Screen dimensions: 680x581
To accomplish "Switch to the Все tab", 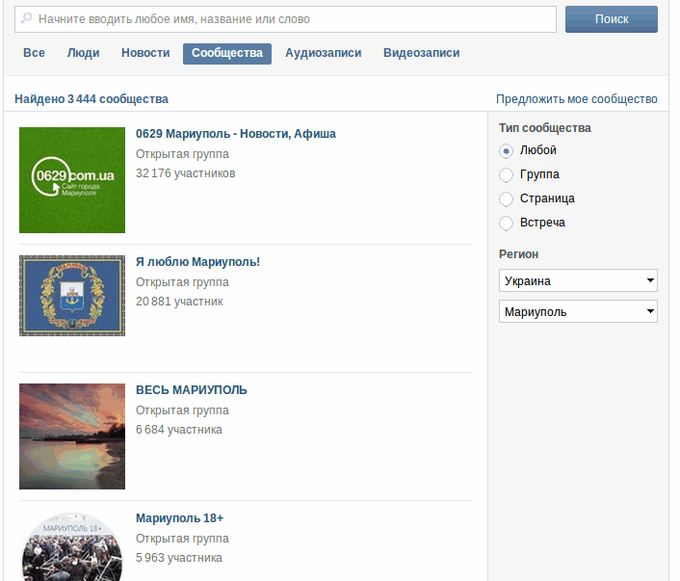I will [x=34, y=53].
